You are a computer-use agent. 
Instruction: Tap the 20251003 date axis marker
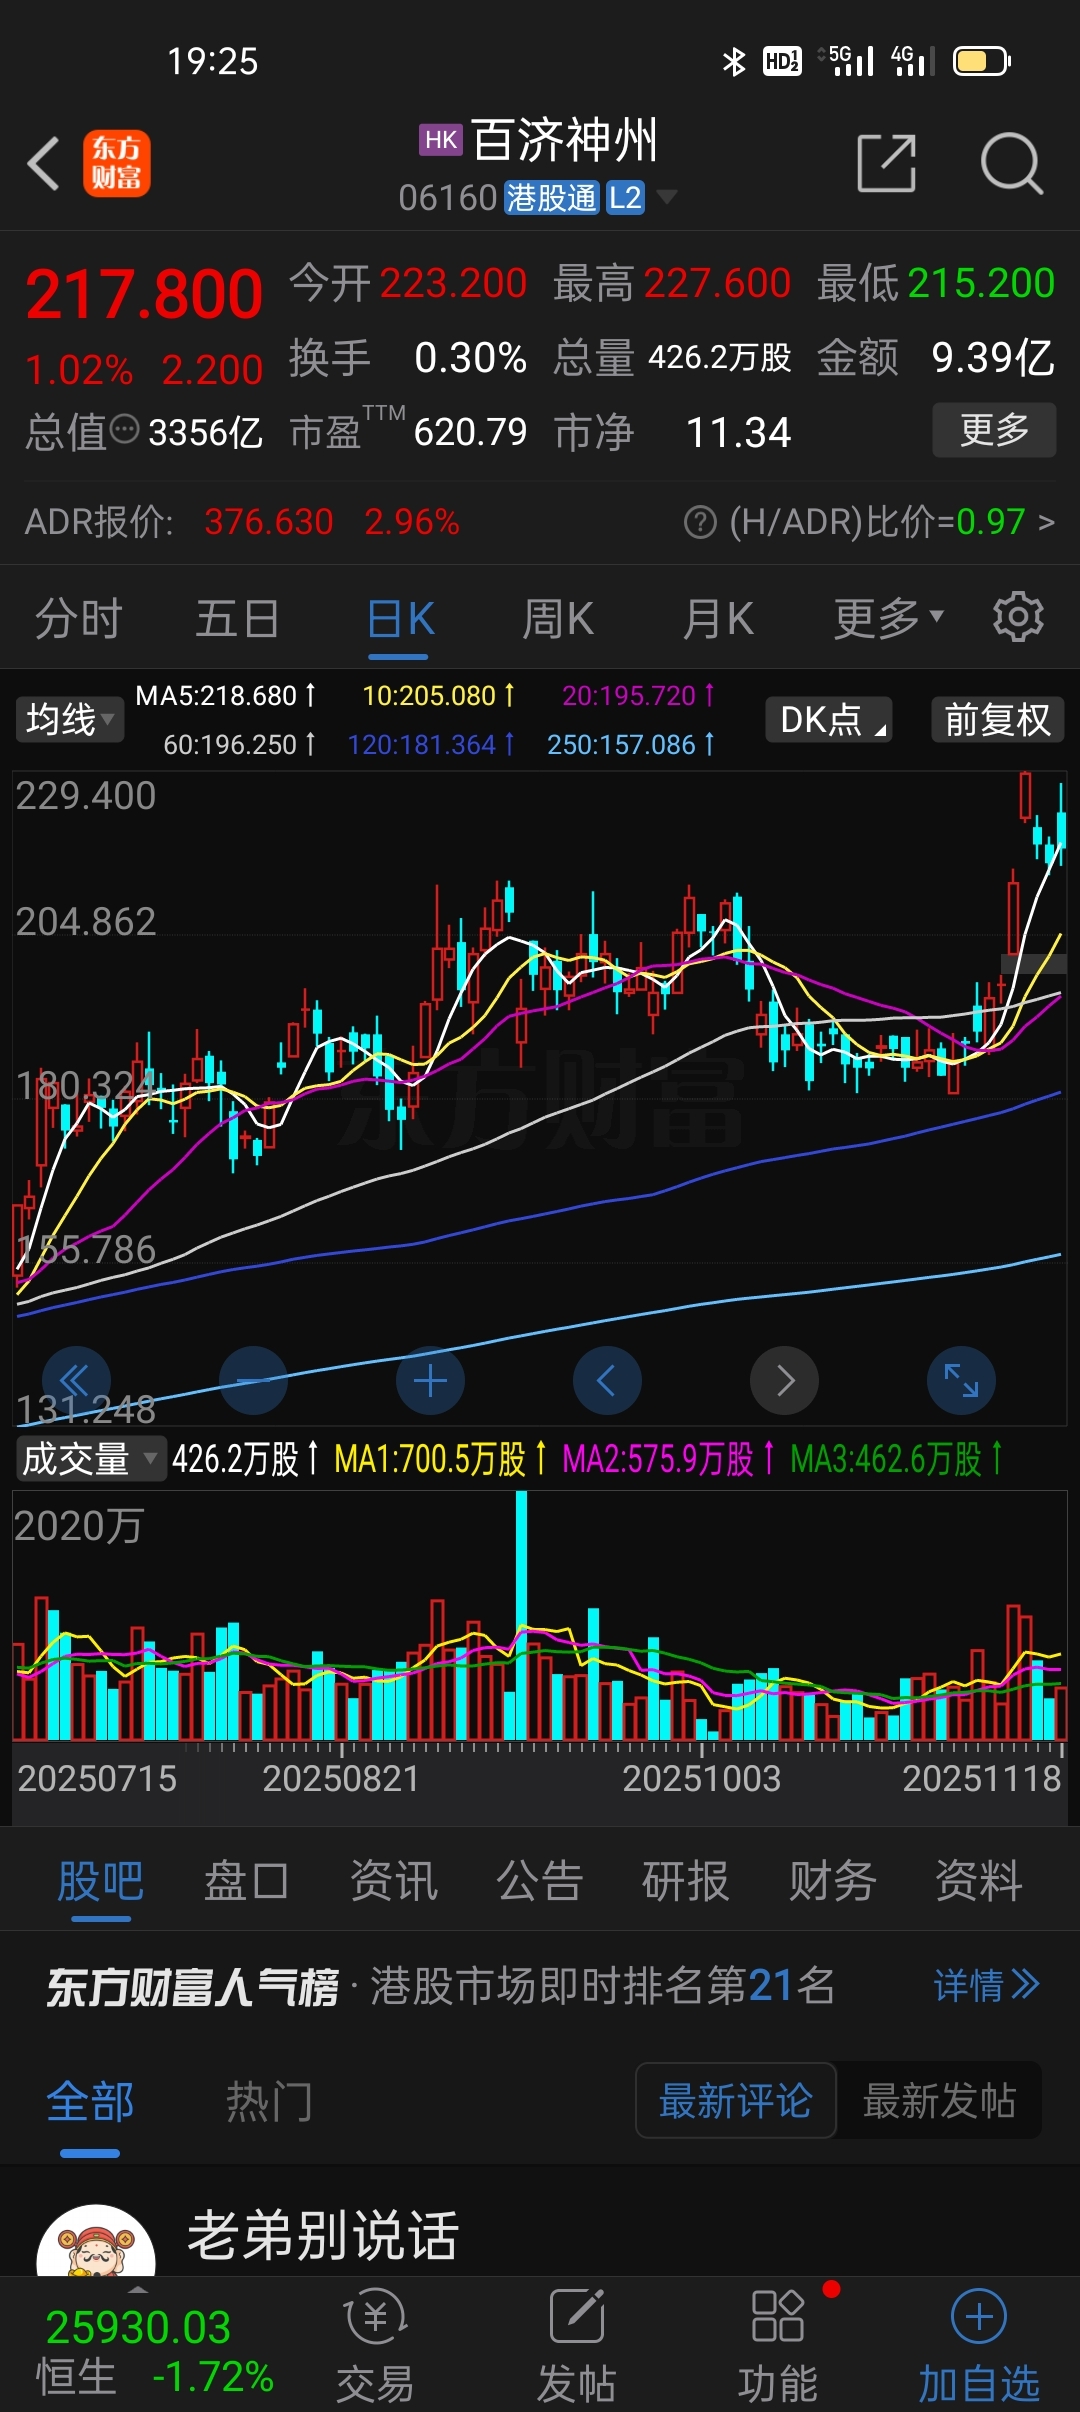click(x=701, y=1778)
